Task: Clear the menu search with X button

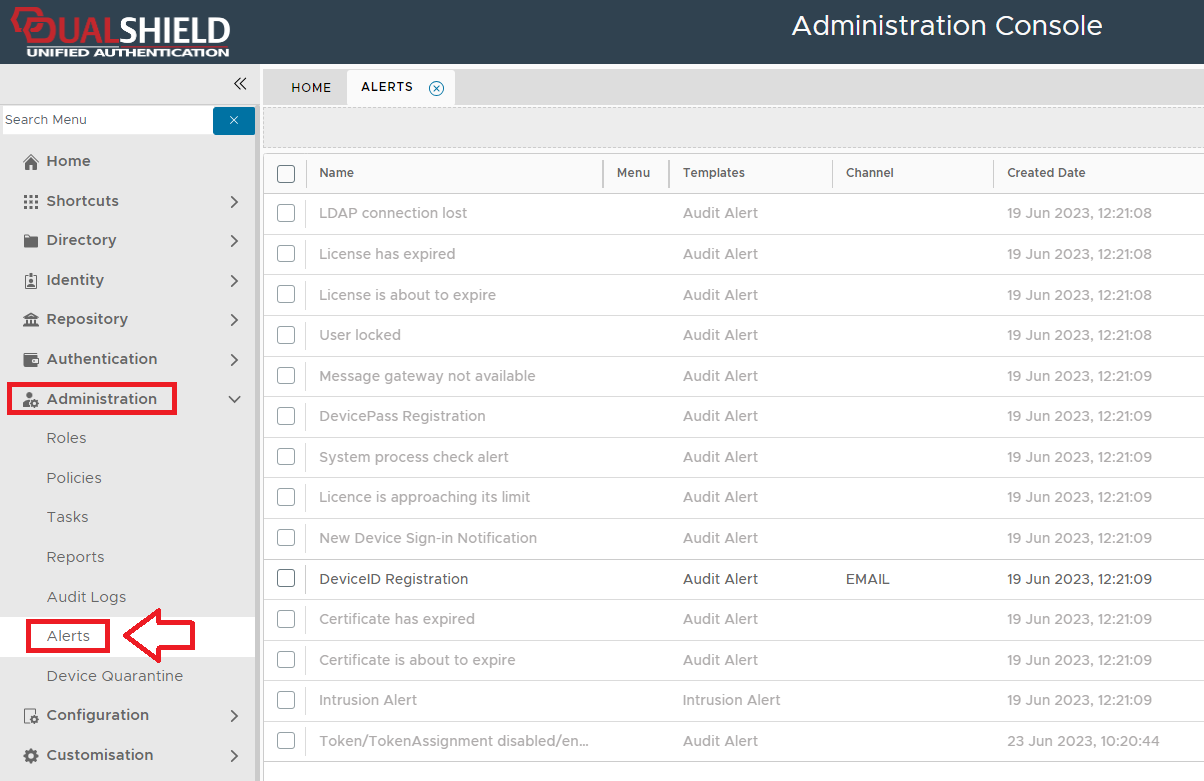Action: point(234,120)
